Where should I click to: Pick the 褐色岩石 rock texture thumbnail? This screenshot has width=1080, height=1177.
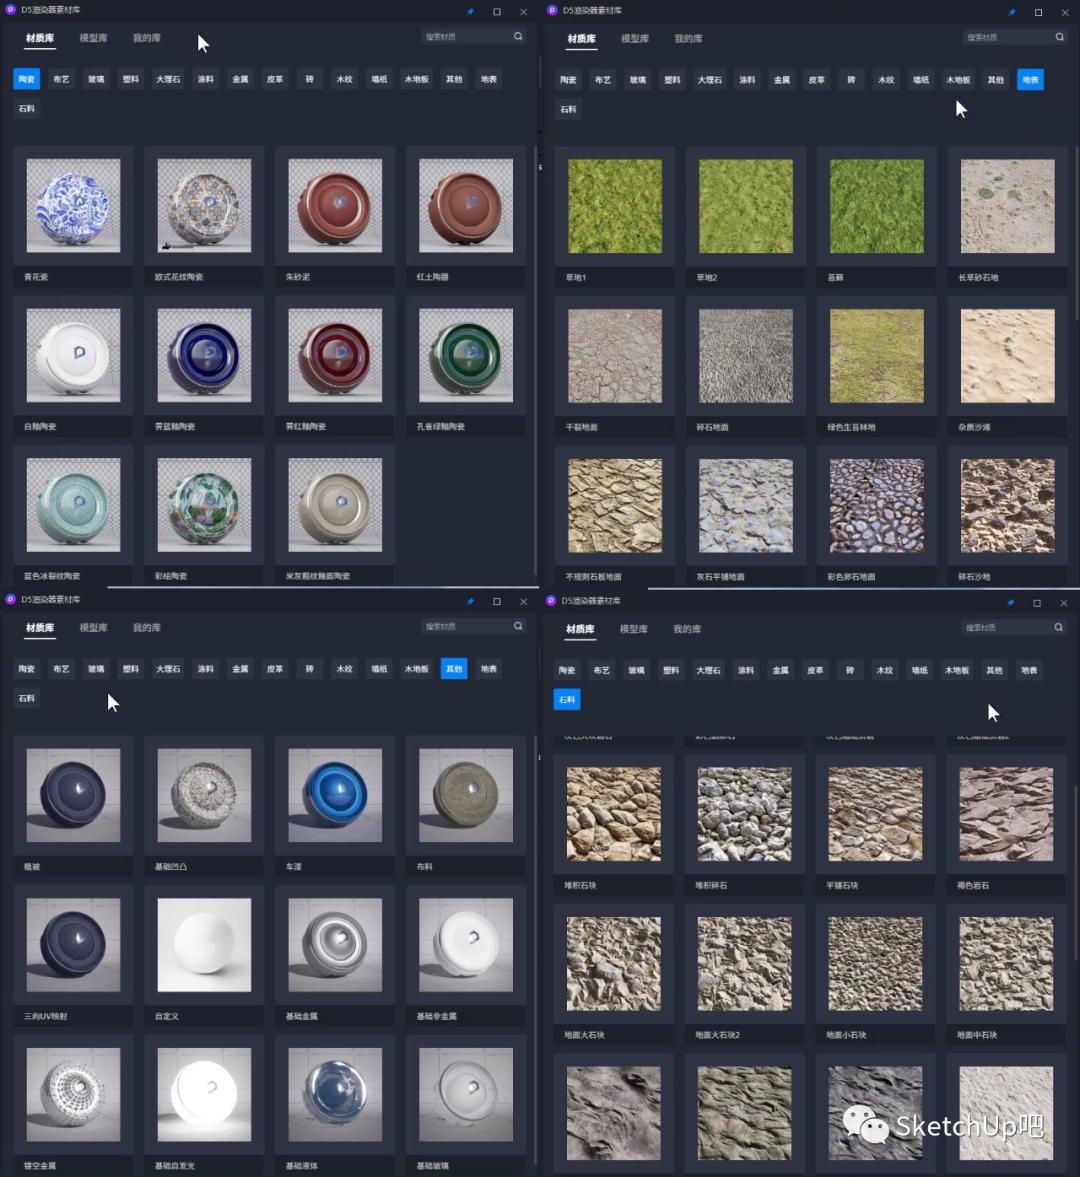click(x=1006, y=814)
